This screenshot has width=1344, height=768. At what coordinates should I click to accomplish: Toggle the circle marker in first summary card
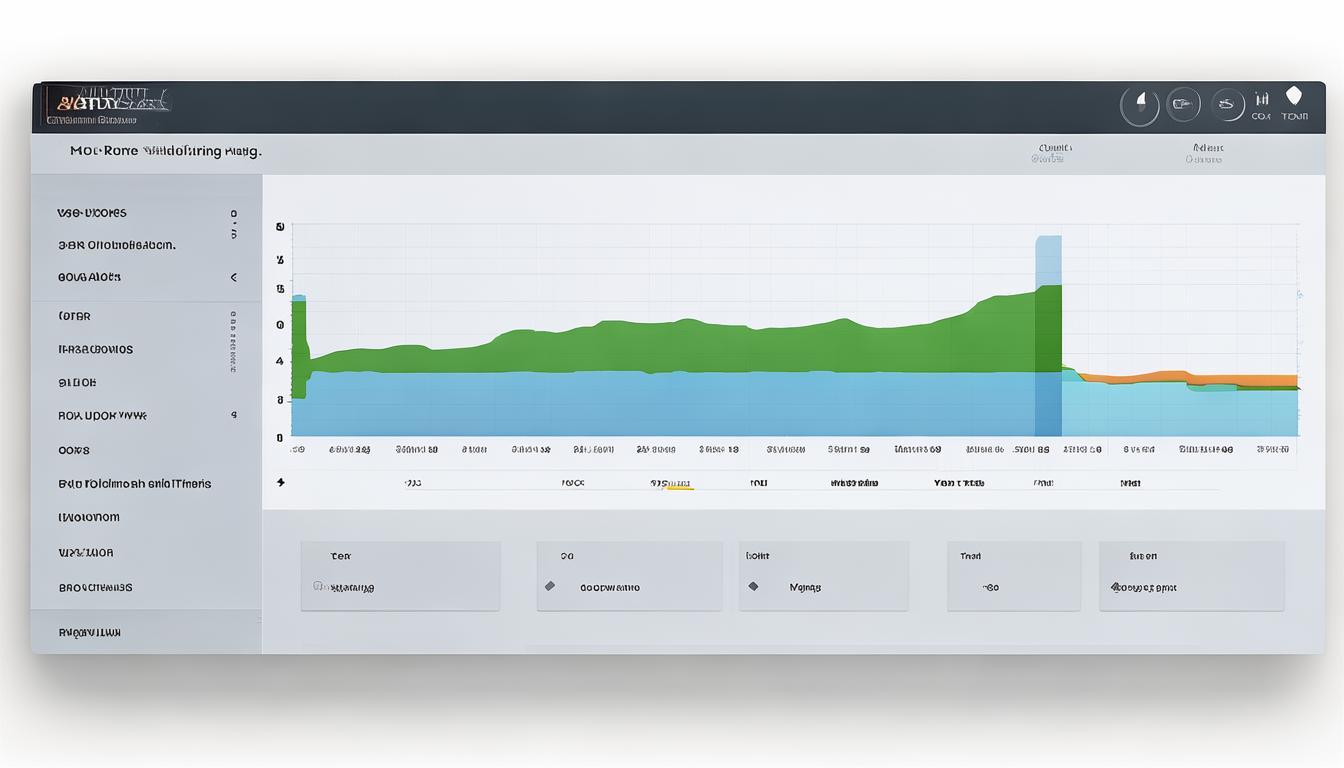(317, 586)
